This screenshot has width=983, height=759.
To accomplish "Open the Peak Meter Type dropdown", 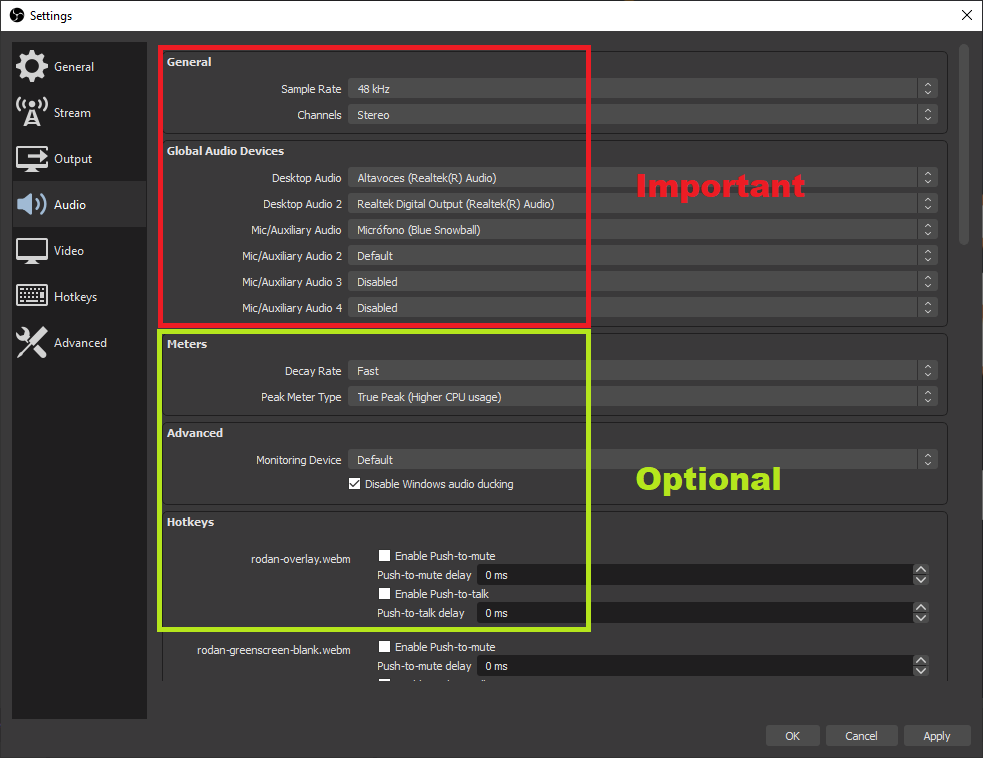I will [642, 397].
